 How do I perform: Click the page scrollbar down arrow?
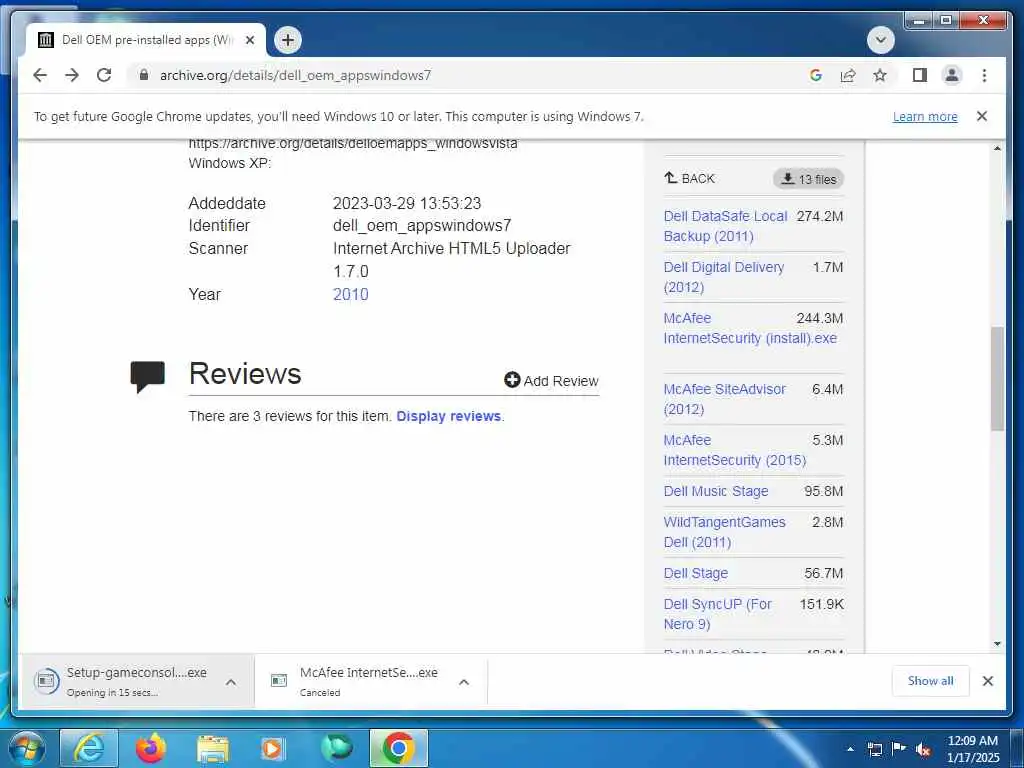[x=997, y=644]
